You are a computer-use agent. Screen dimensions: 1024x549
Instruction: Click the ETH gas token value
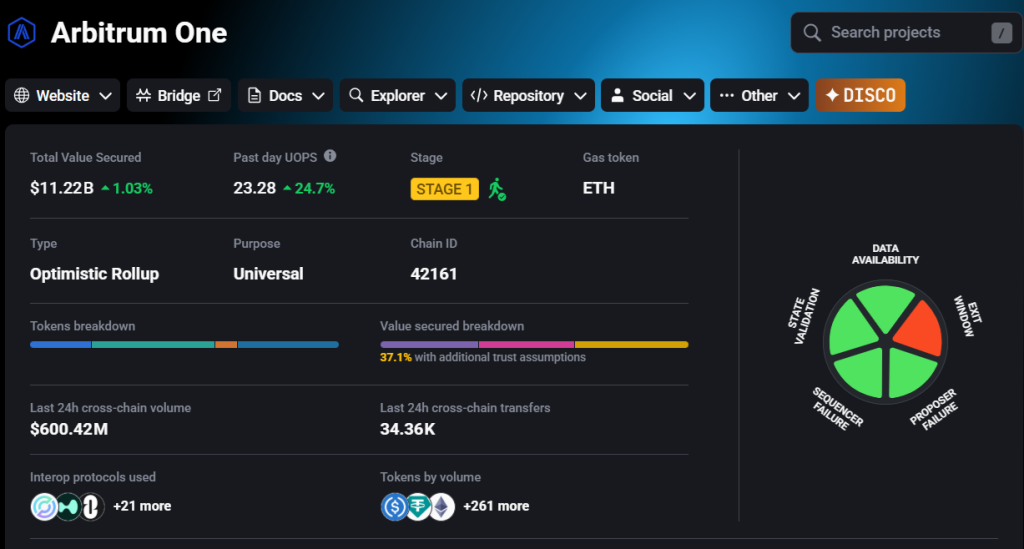coord(598,188)
